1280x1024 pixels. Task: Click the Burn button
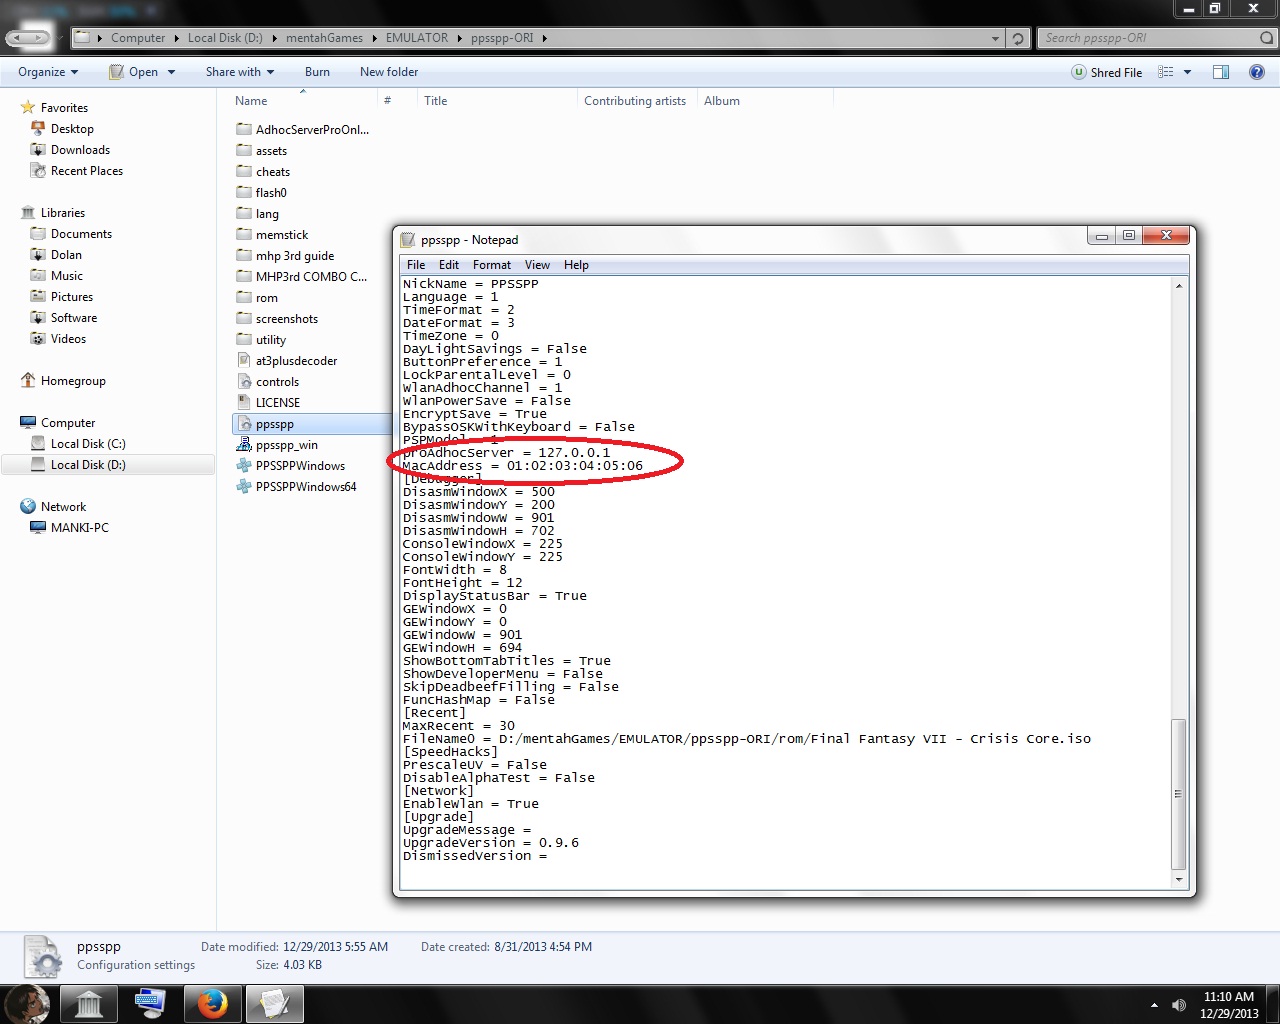coord(317,72)
